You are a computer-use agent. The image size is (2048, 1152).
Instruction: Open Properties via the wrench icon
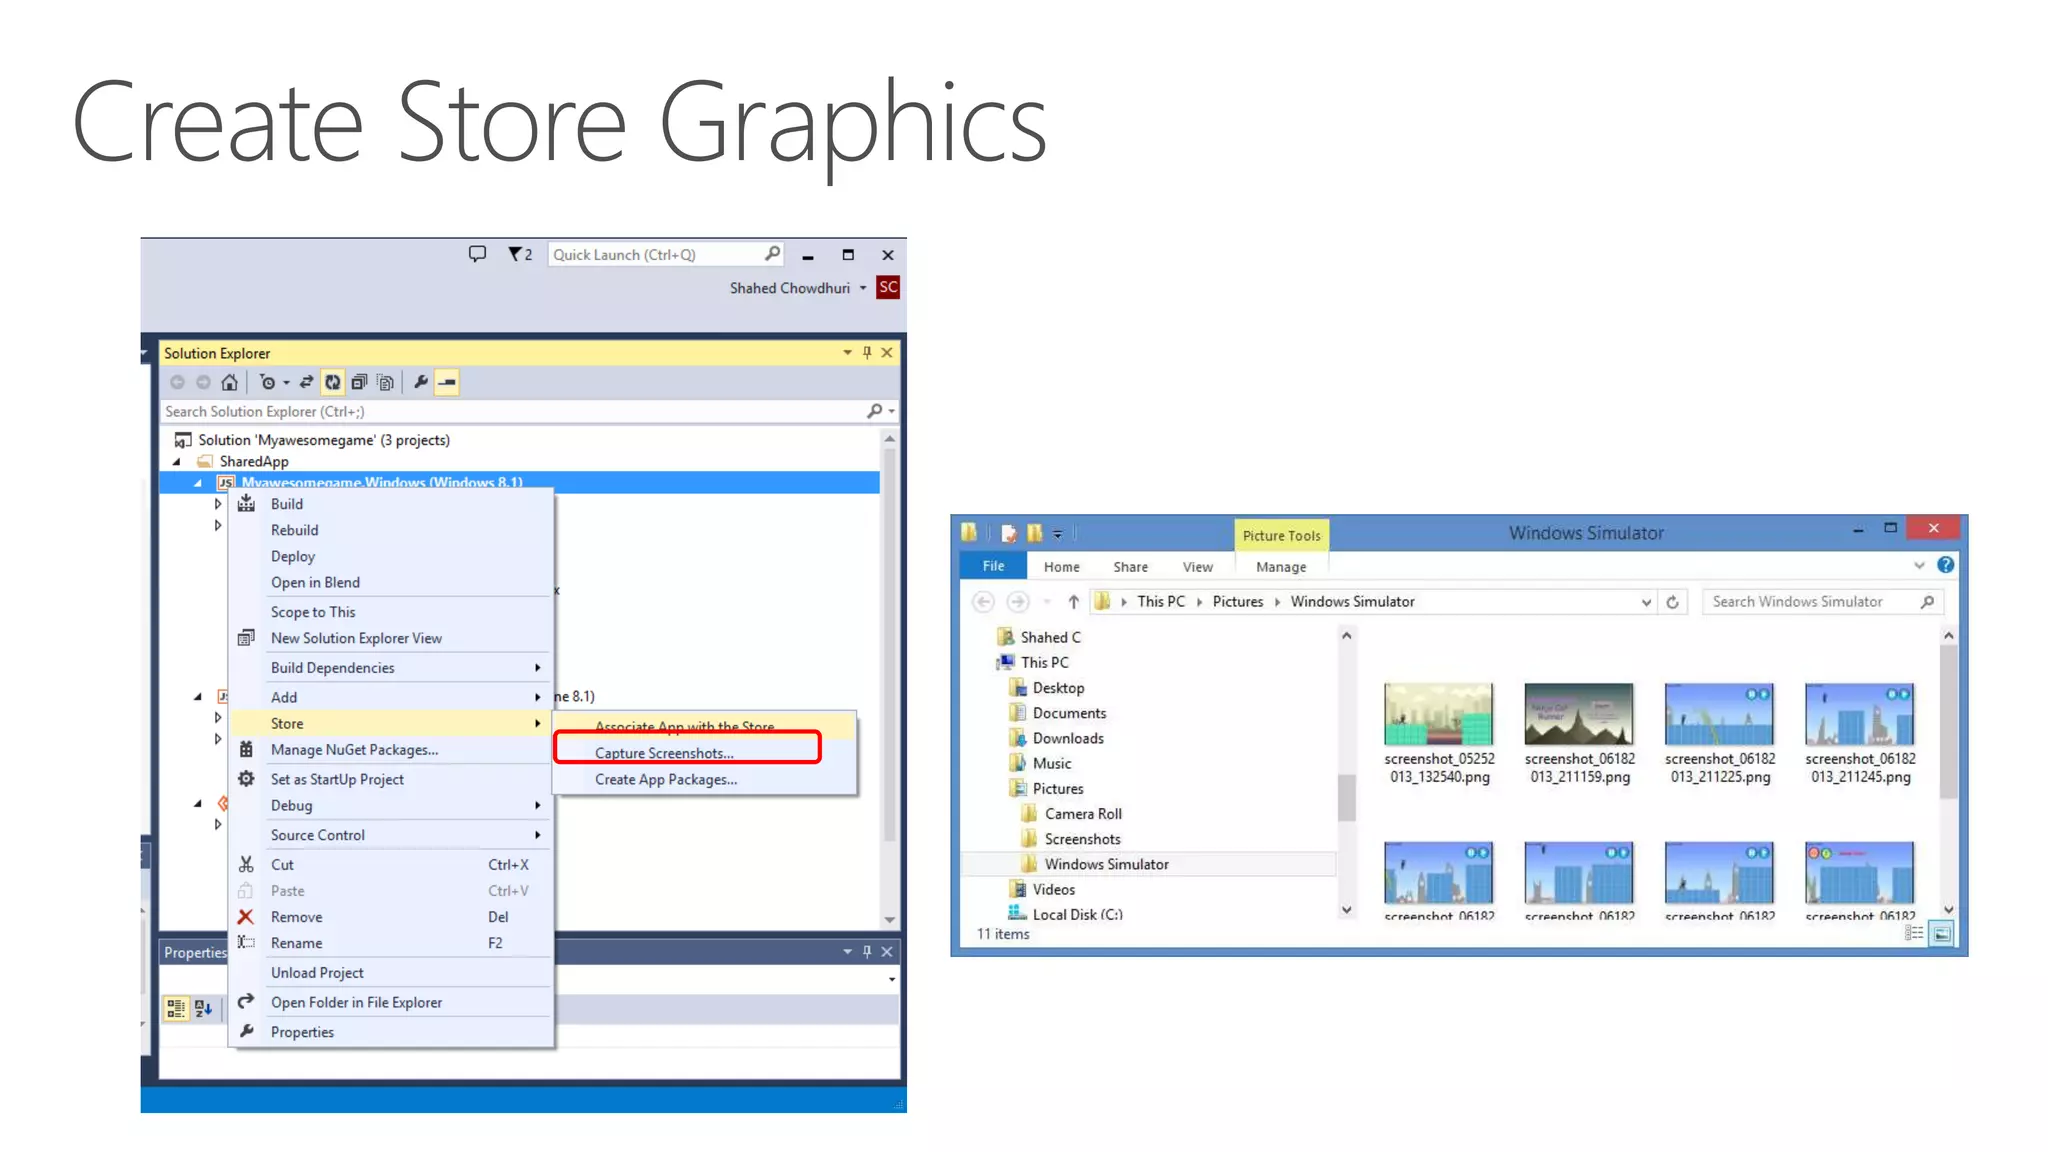point(421,382)
